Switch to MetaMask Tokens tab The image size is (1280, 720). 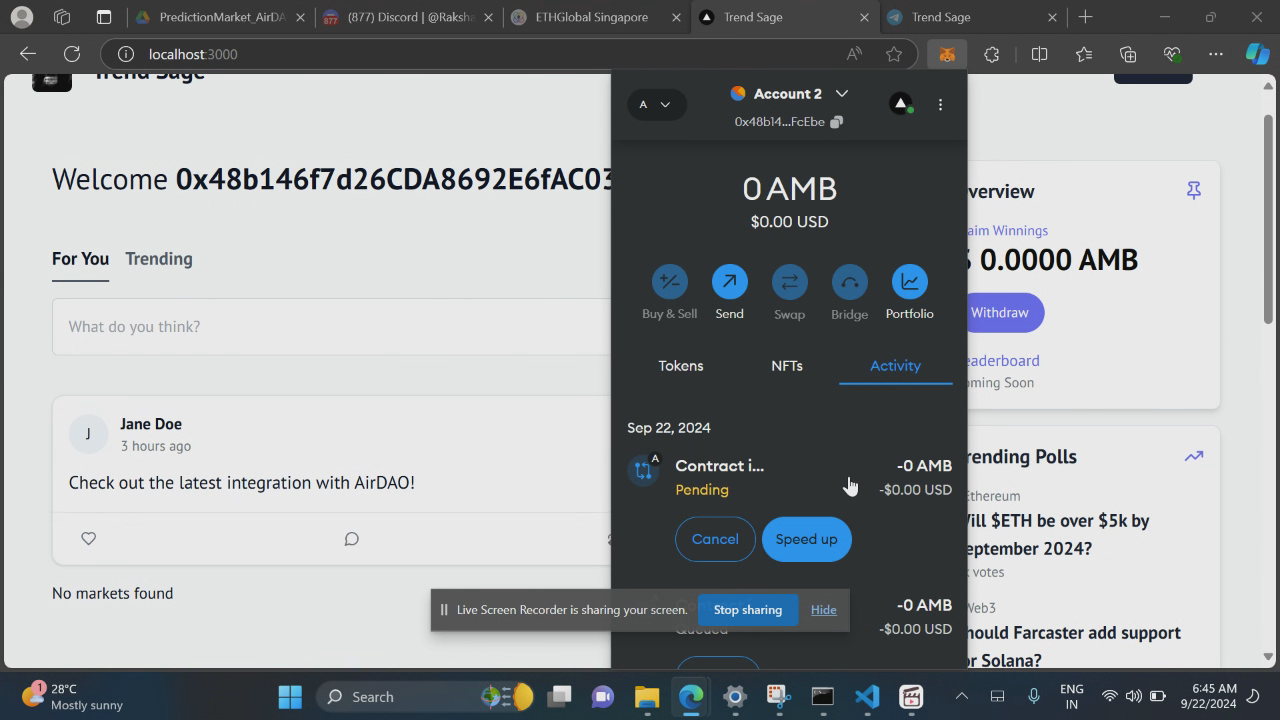(x=681, y=366)
